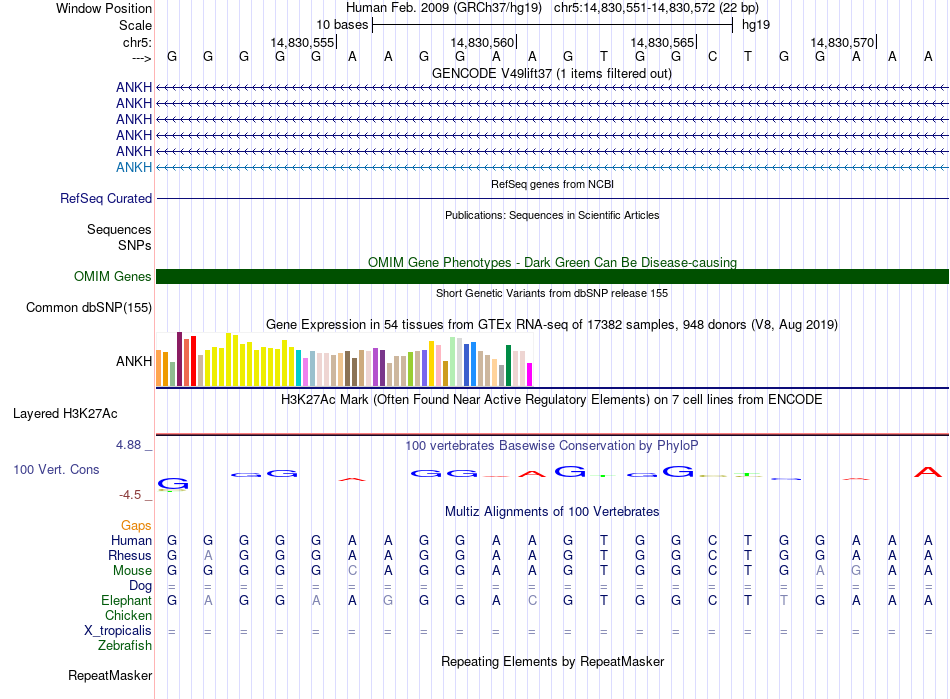
Task: Click the orange Gaps label
Action: [136, 526]
